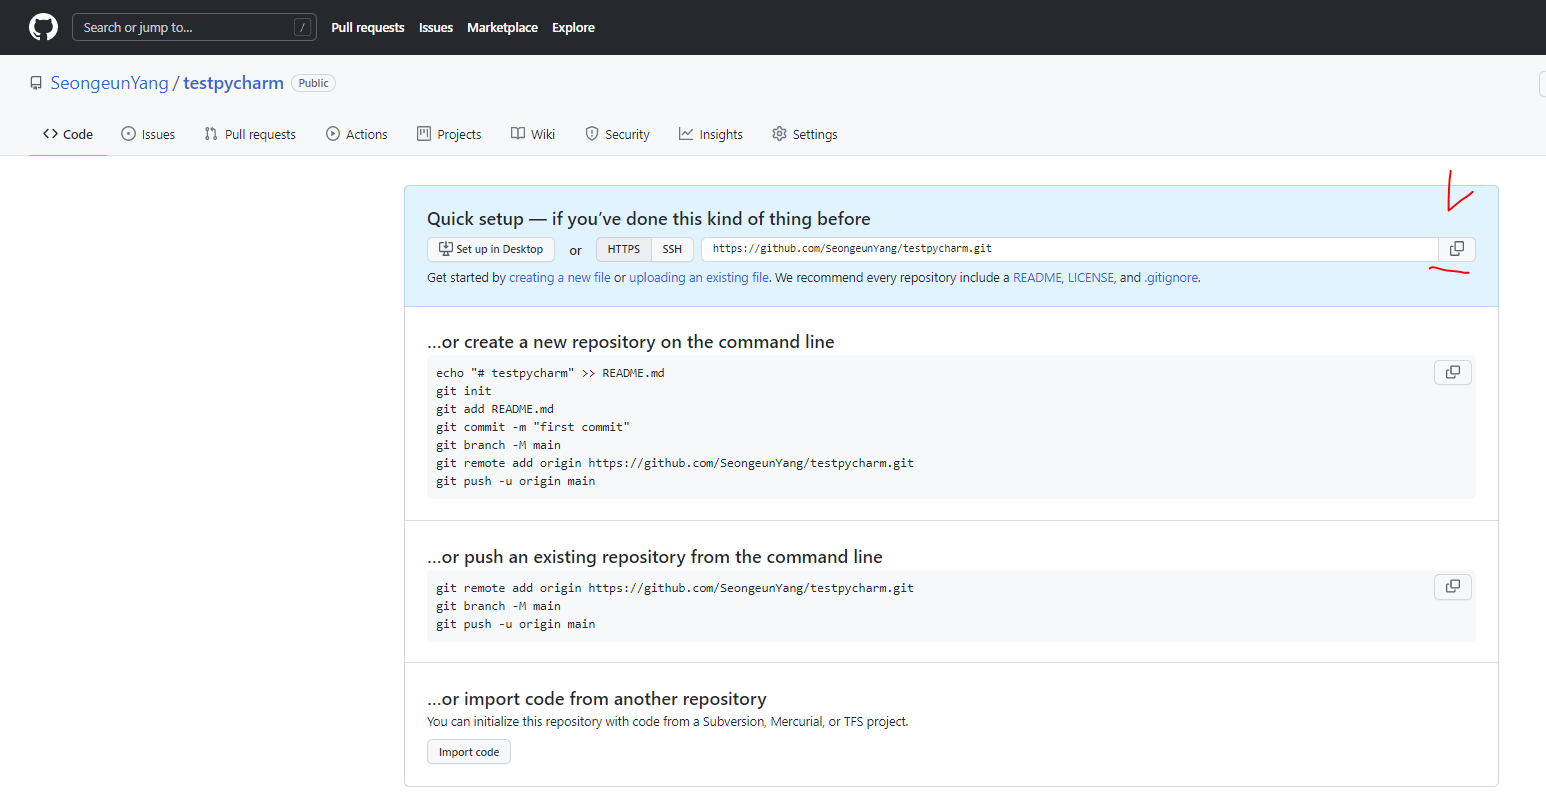Click the 'git add README.md' line
This screenshot has height=805, width=1546.
[495, 409]
